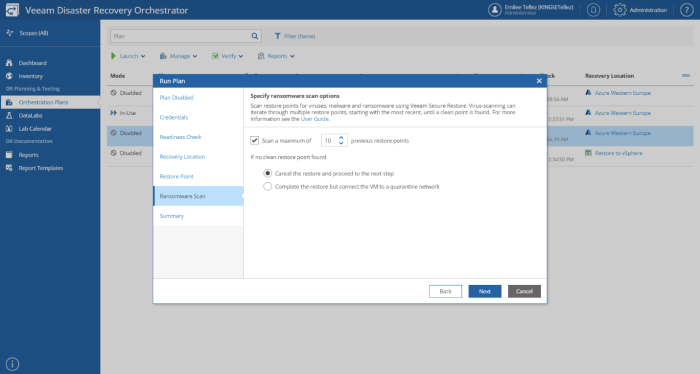Expand the Reports toolbar dropdown

(x=292, y=56)
